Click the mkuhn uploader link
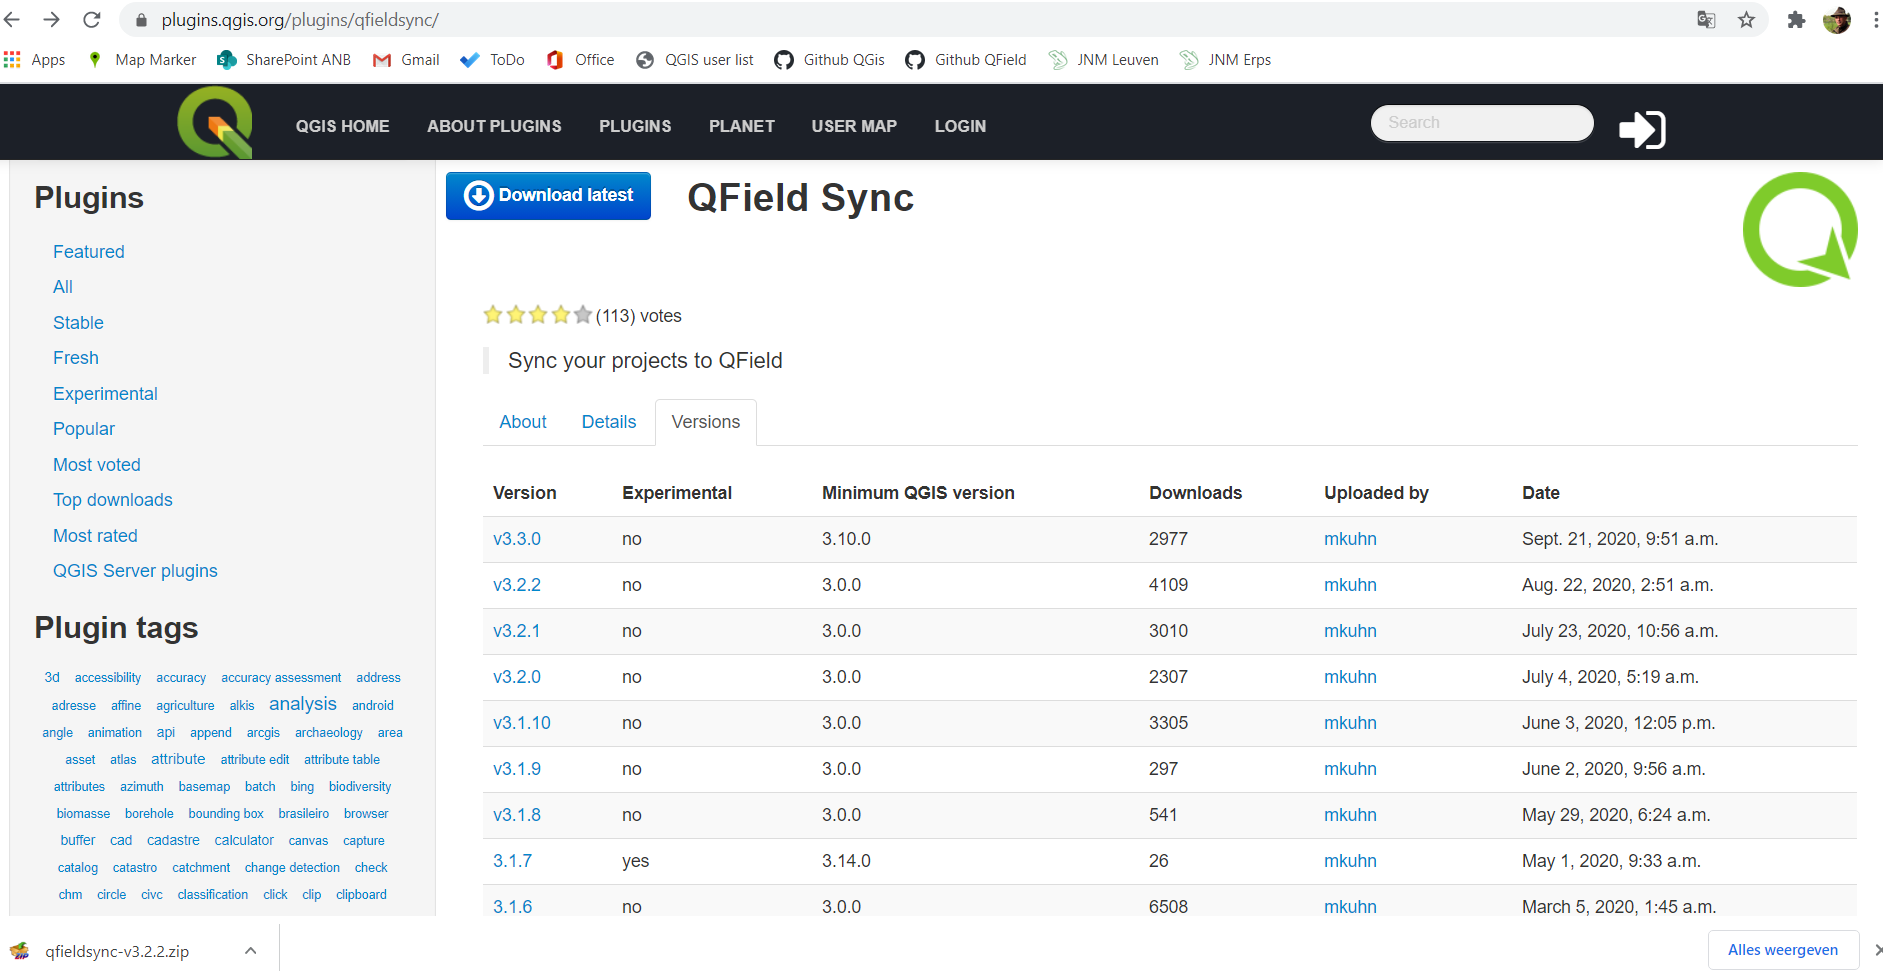 1350,539
